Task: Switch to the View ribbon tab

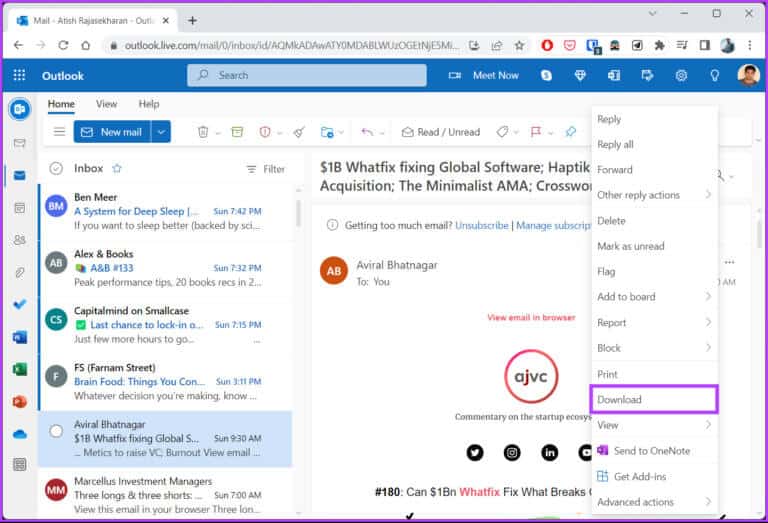Action: tap(106, 104)
